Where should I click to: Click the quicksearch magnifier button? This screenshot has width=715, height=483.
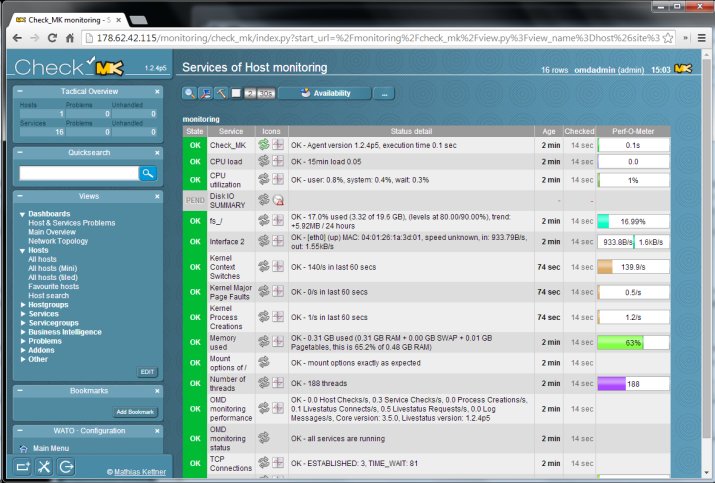[148, 173]
